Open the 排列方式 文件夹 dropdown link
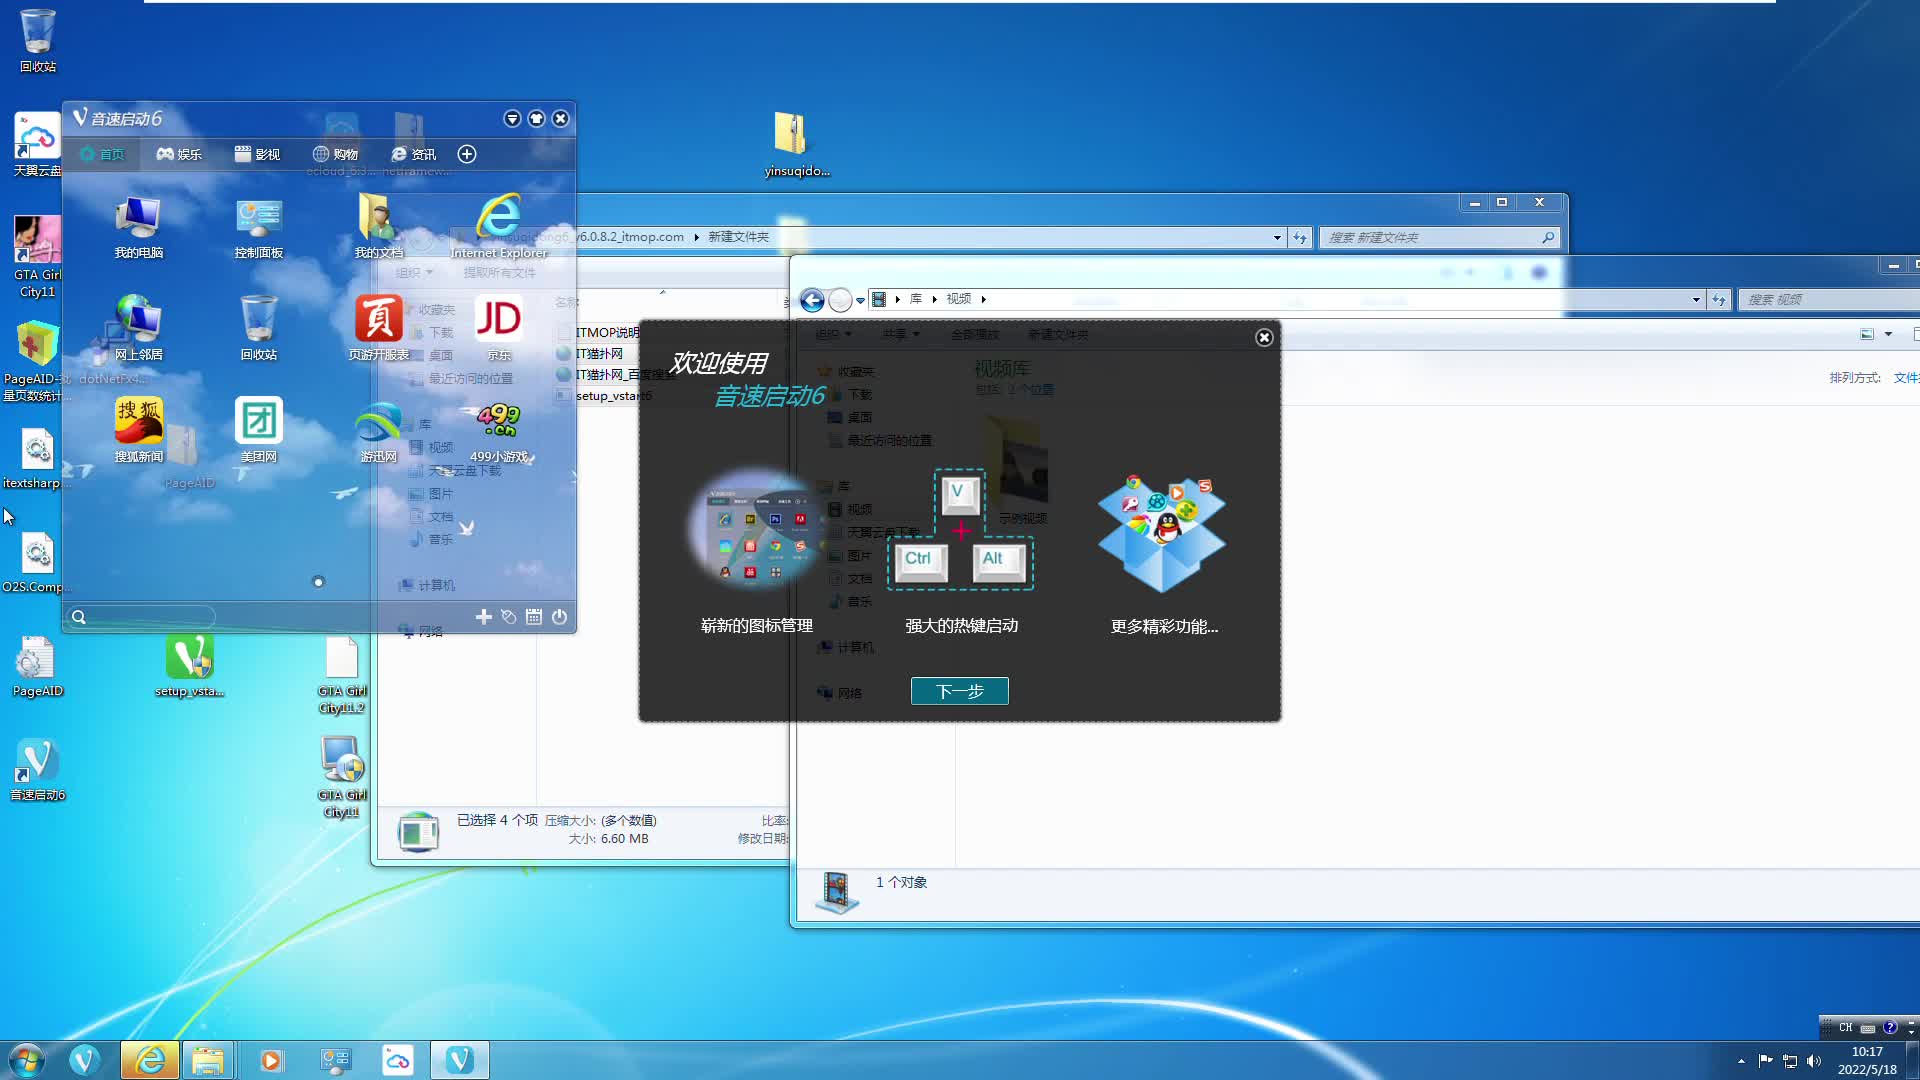This screenshot has height=1080, width=1920. pos(1906,378)
